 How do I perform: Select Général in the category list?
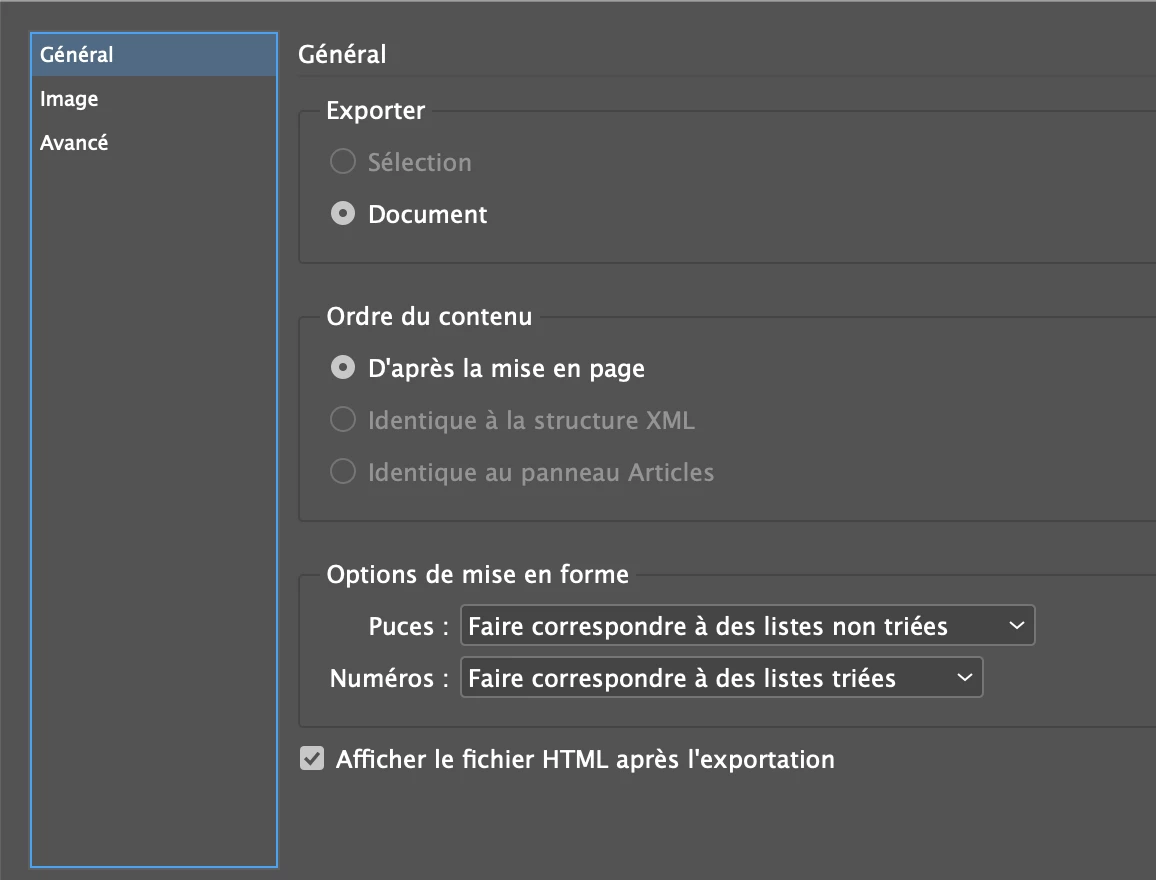click(x=77, y=55)
